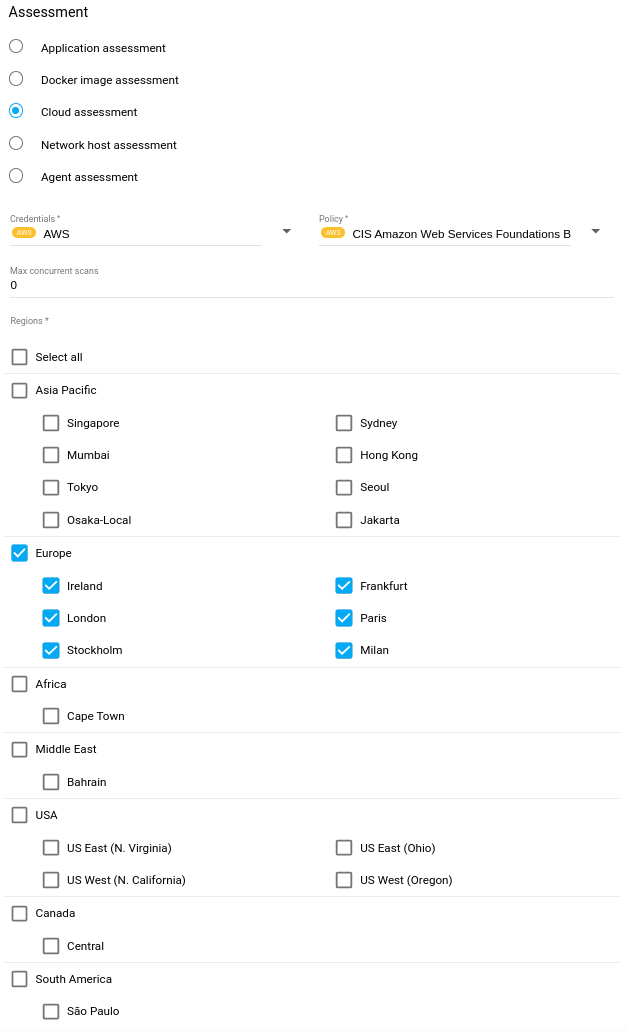627x1031 pixels.
Task: Uncheck the Europe group checkbox
Action: pos(19,553)
